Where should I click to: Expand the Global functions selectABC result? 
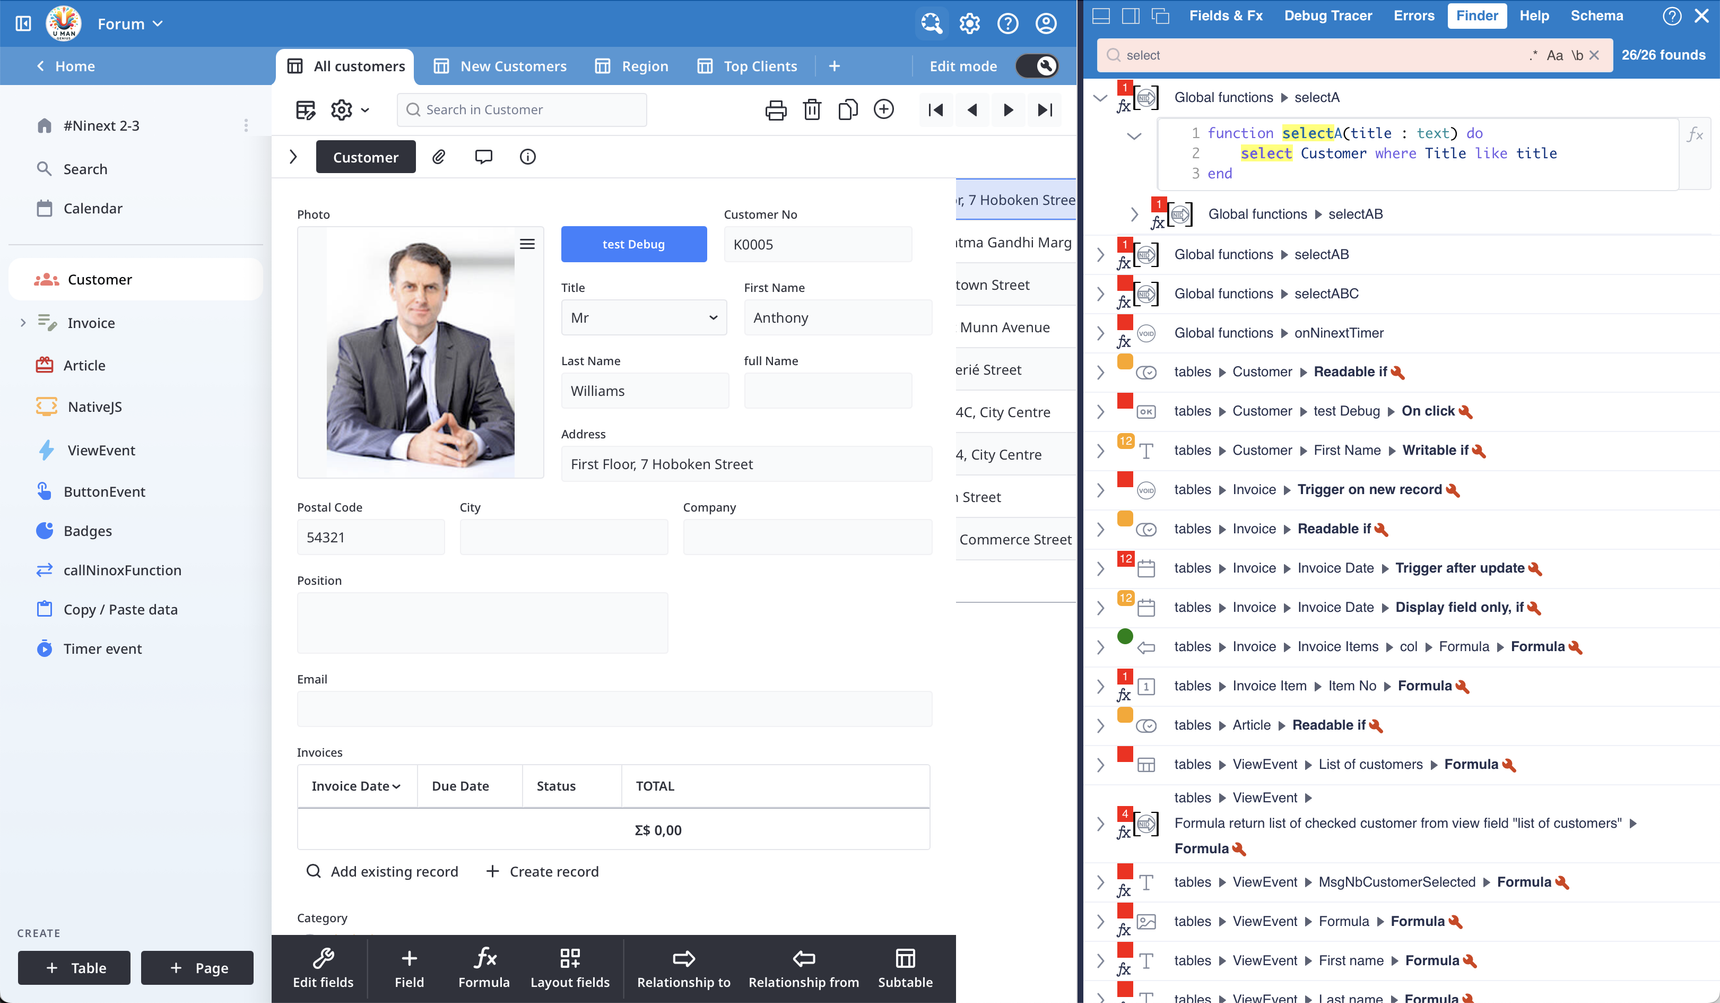point(1101,294)
